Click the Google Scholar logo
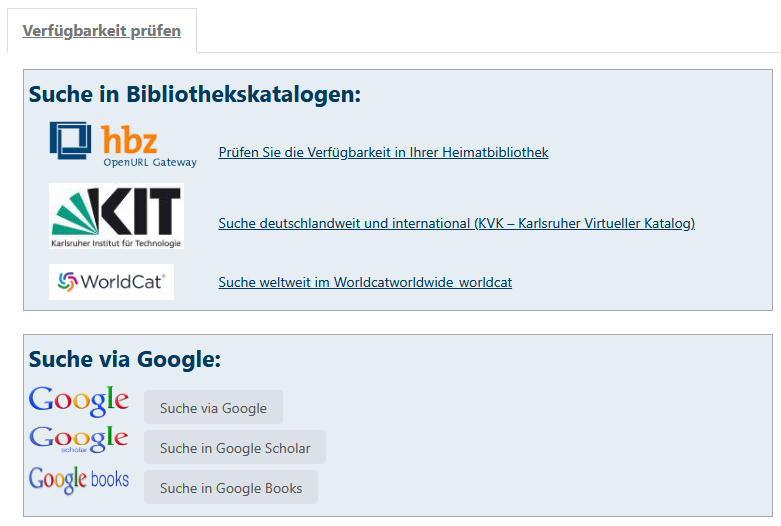 click(79, 439)
